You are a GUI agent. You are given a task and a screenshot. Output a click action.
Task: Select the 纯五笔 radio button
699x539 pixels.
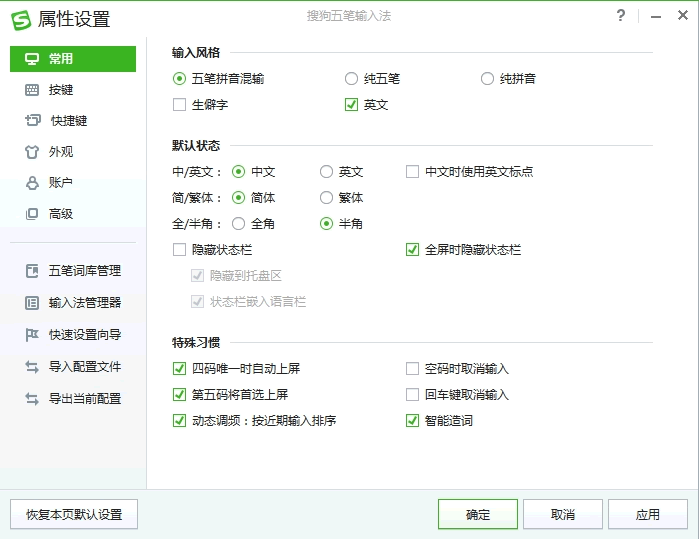[x=351, y=78]
